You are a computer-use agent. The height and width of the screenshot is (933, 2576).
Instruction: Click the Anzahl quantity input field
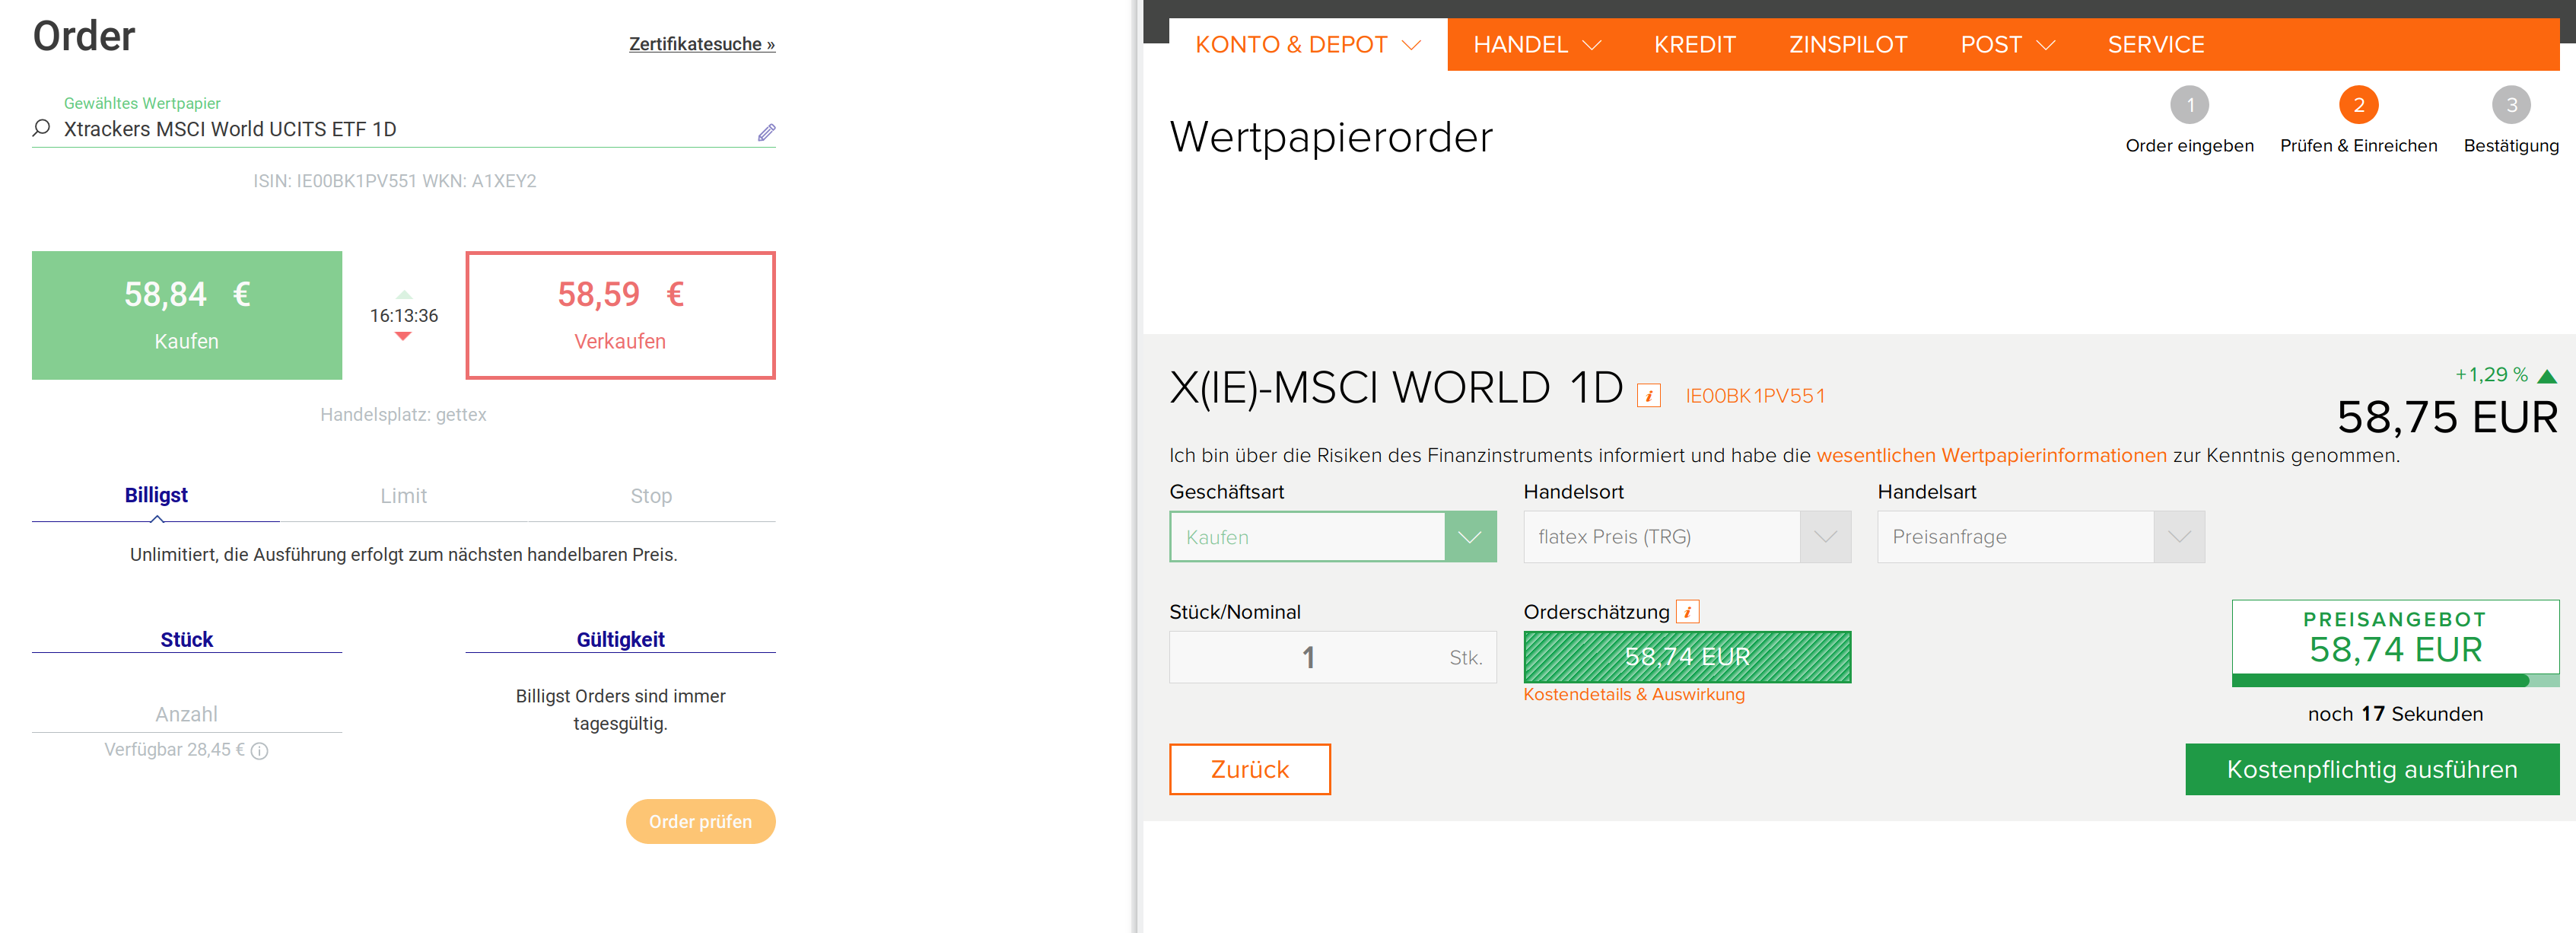(186, 714)
